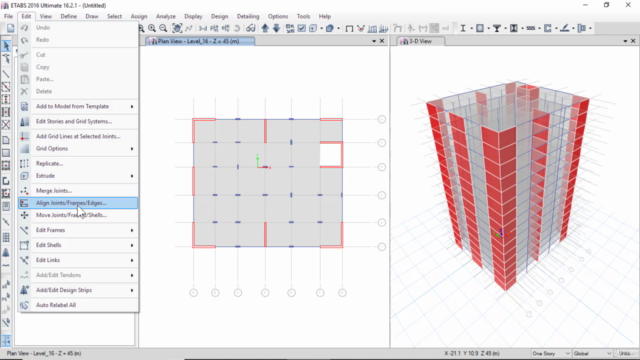Click the snap options icon at sidebar bottom
The image size is (640, 360).
[x=6, y=340]
